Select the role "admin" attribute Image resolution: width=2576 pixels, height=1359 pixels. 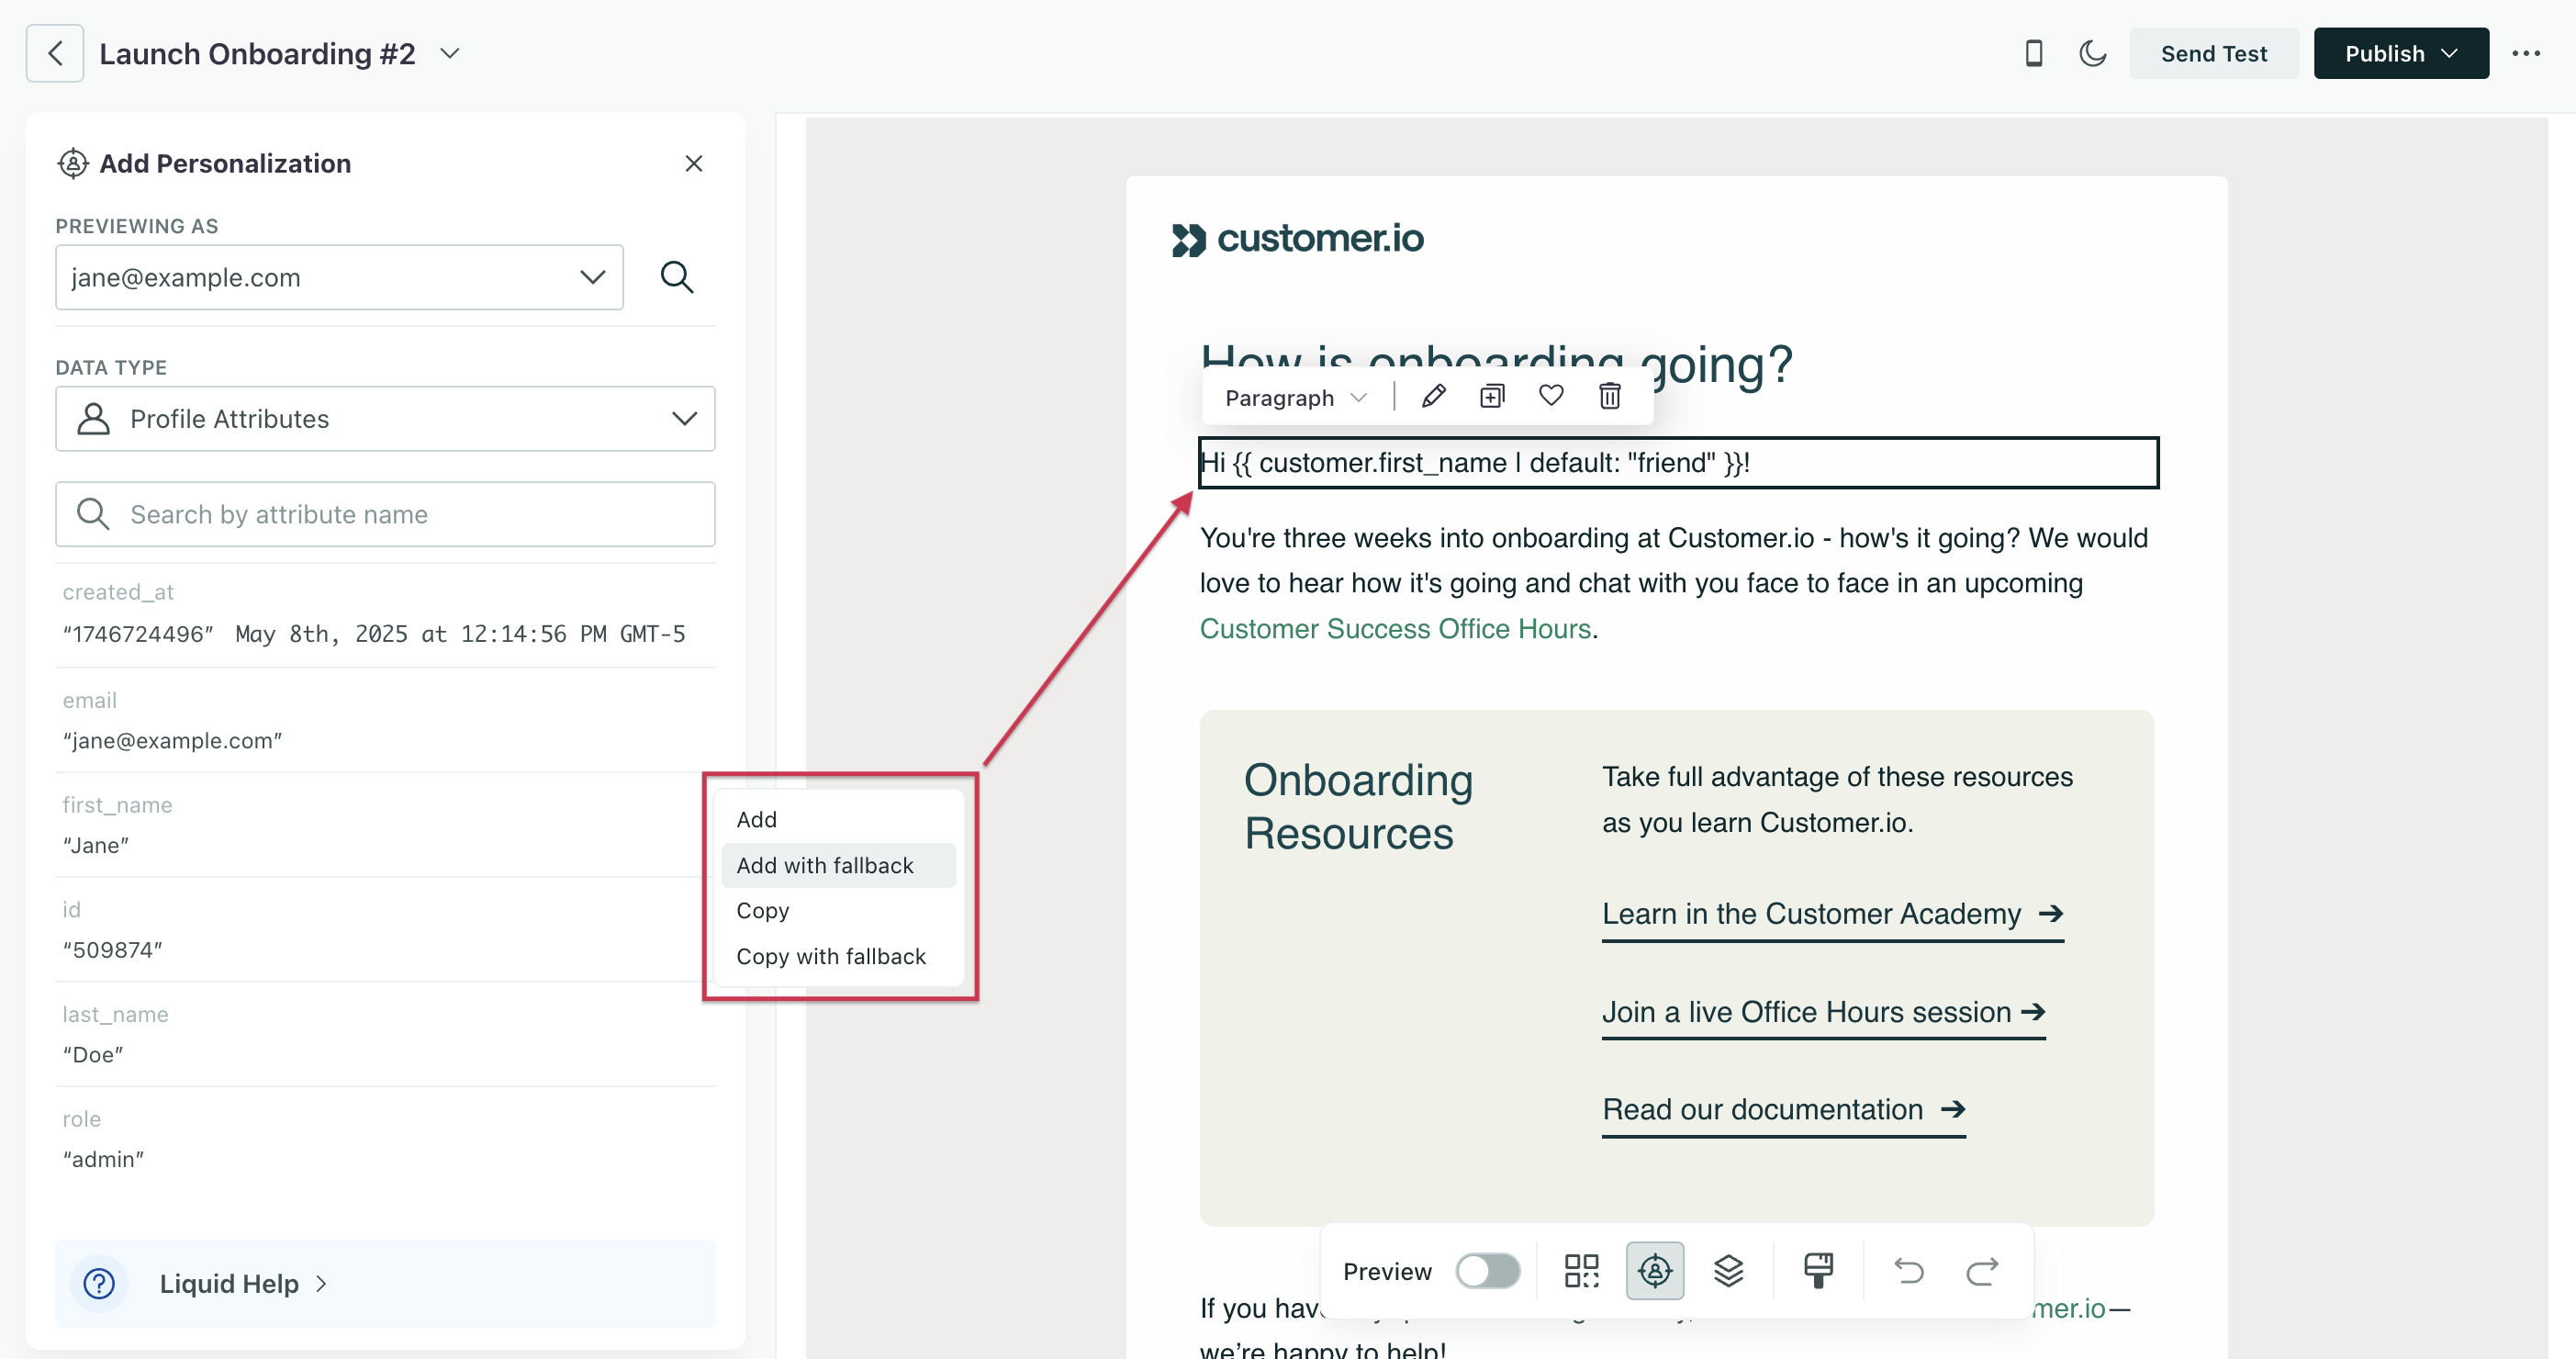[385, 1139]
